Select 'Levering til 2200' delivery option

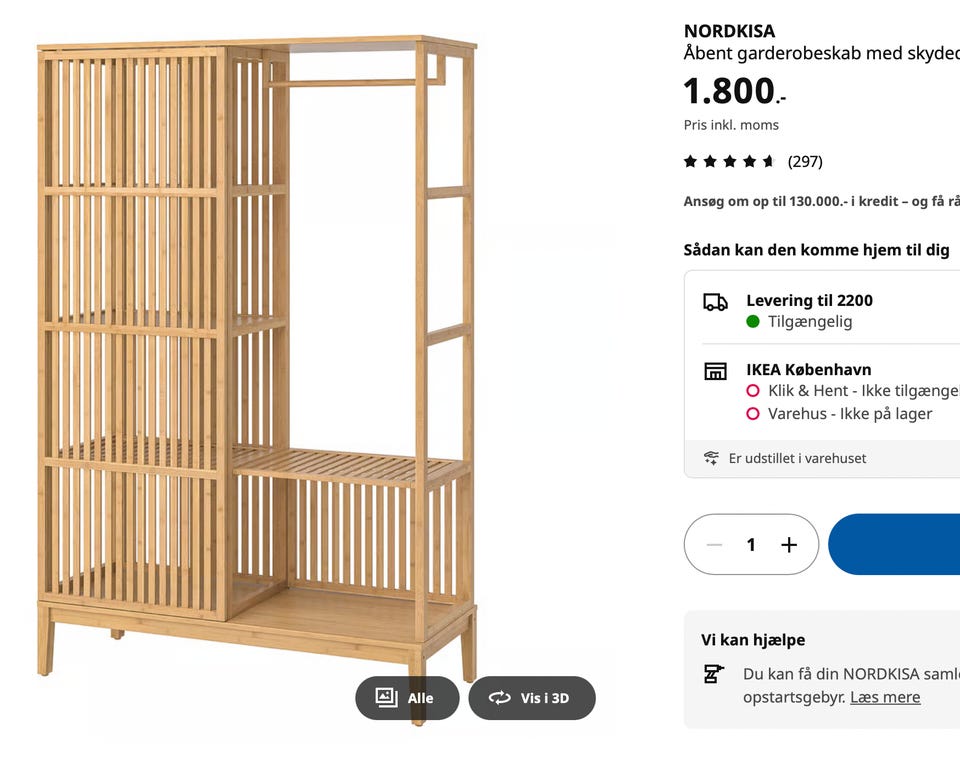809,300
